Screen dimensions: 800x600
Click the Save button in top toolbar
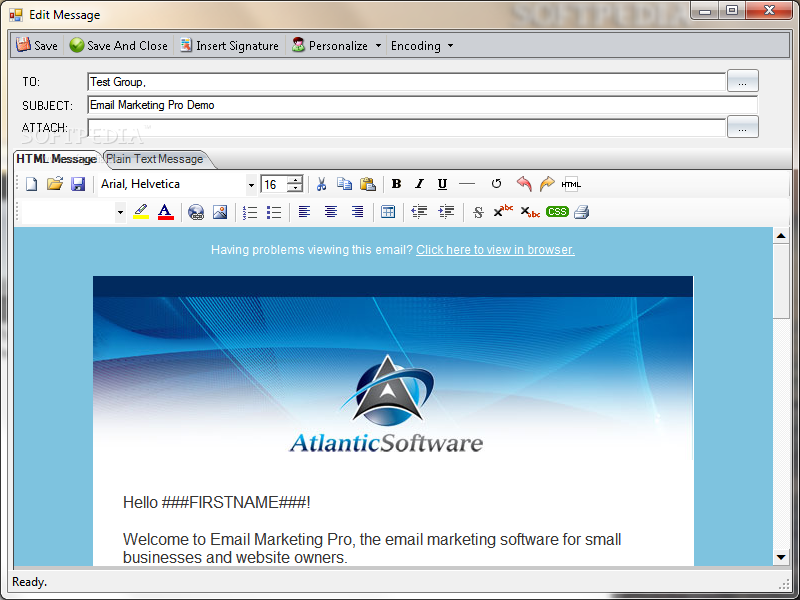coord(36,45)
